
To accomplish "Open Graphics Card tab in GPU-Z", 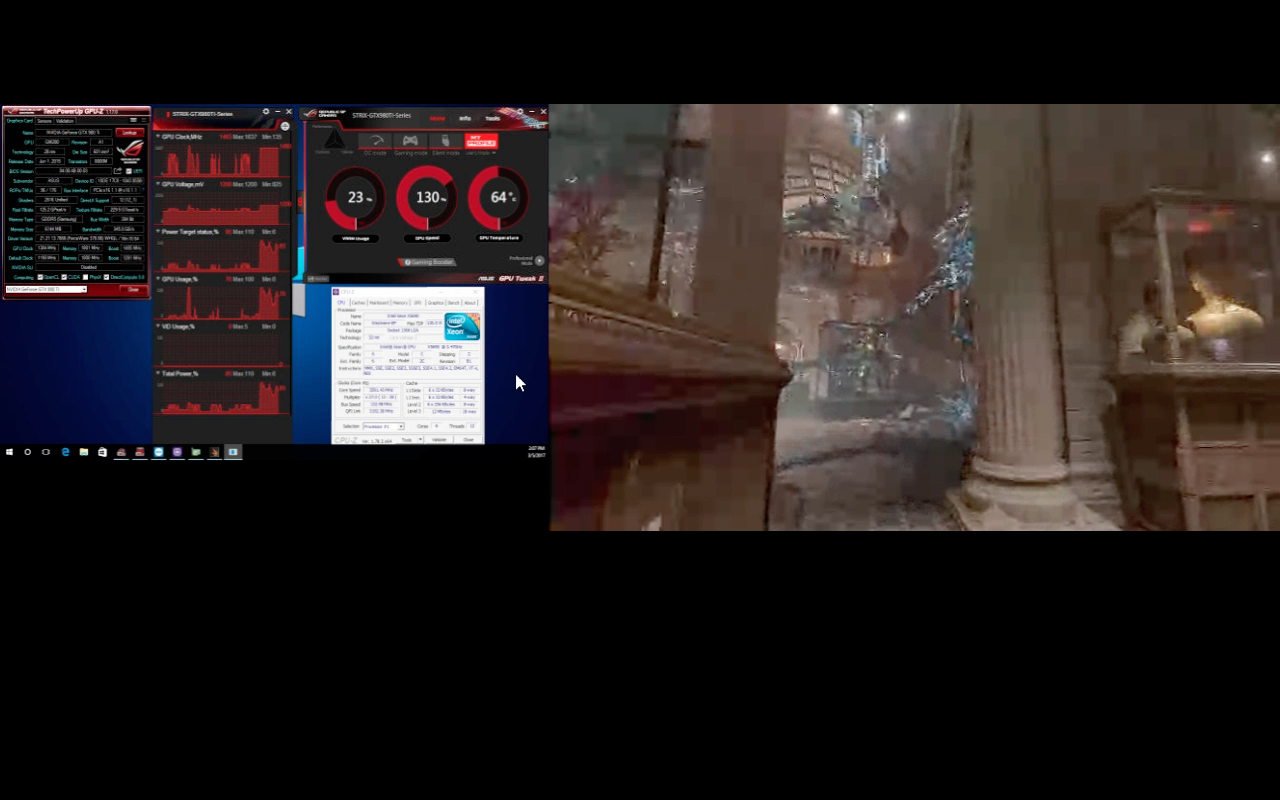I will (20, 121).
